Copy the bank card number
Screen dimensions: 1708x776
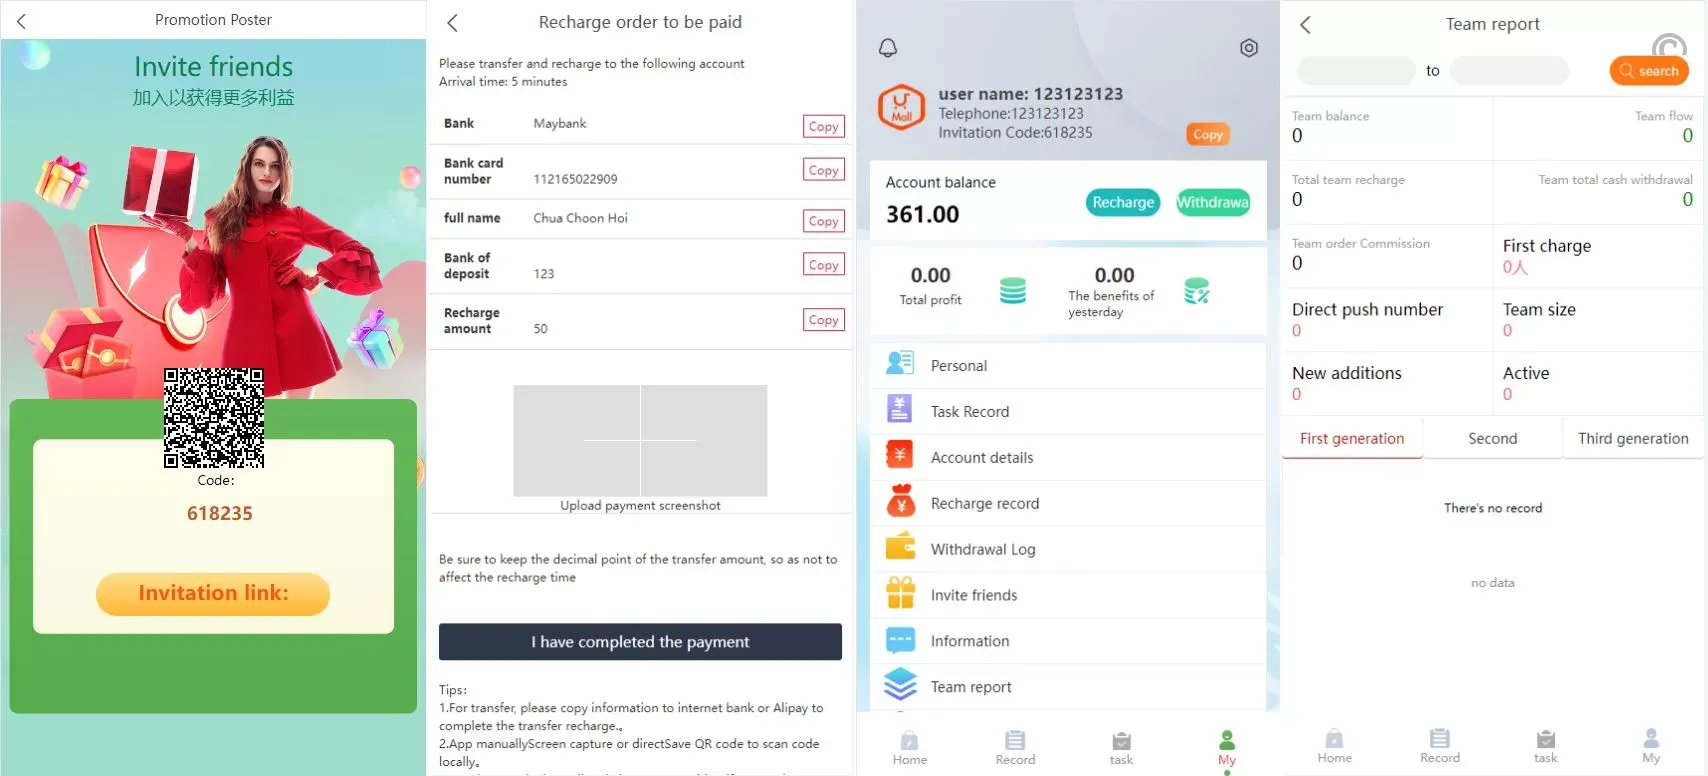pyautogui.click(x=823, y=171)
